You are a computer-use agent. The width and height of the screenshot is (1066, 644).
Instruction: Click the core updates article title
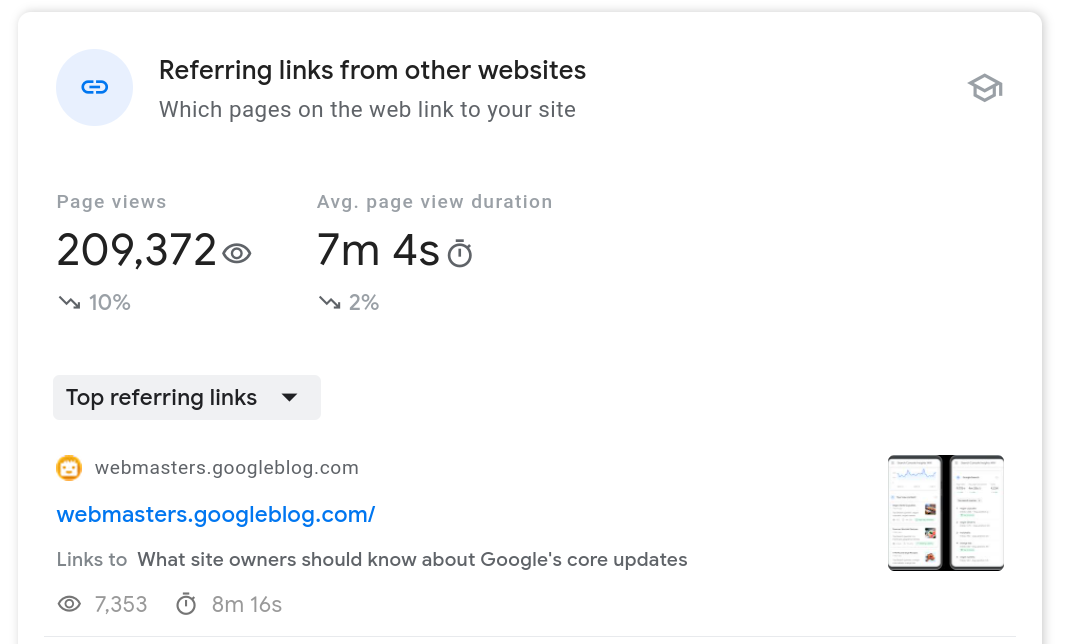(412, 559)
